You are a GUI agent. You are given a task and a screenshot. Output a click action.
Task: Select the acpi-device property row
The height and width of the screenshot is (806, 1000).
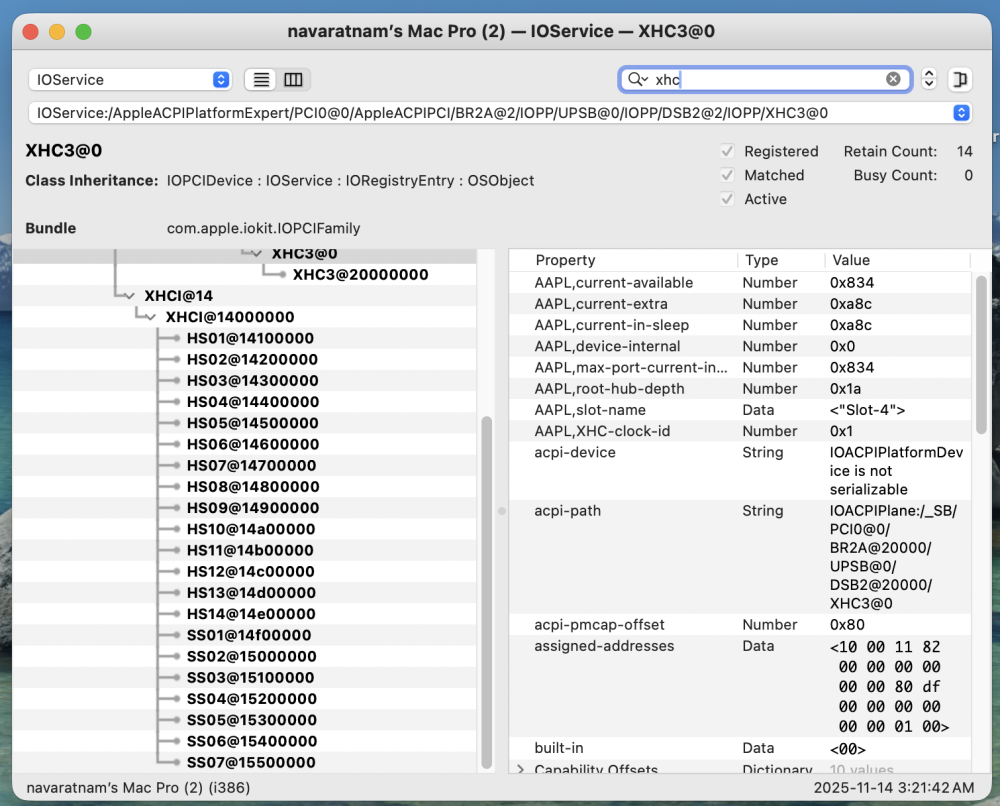740,471
